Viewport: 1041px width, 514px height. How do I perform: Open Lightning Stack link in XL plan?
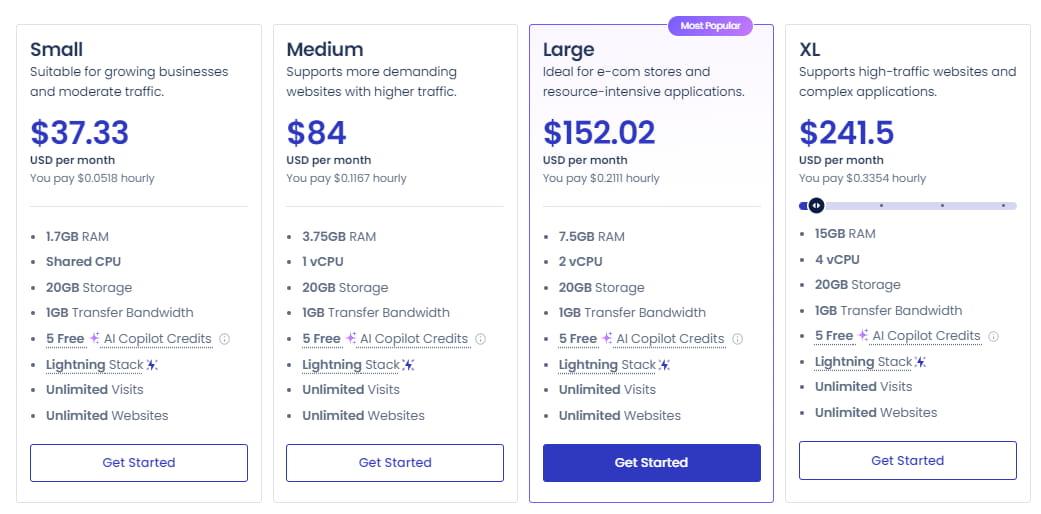(864, 362)
